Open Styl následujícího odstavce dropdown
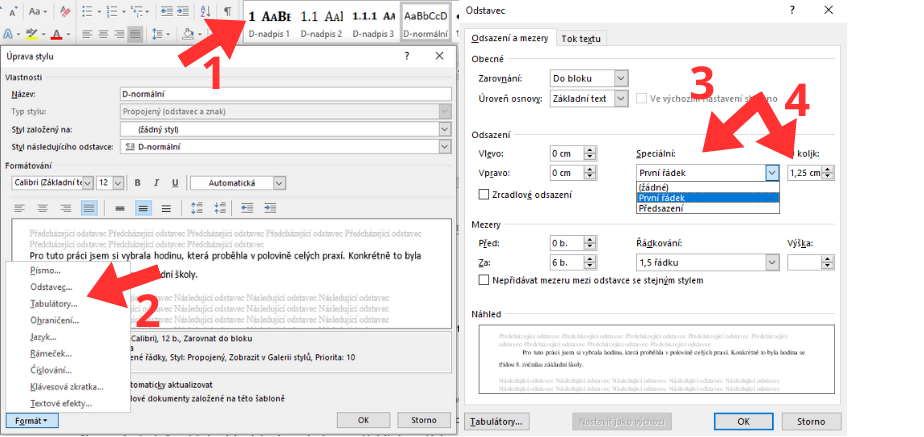 pos(286,147)
